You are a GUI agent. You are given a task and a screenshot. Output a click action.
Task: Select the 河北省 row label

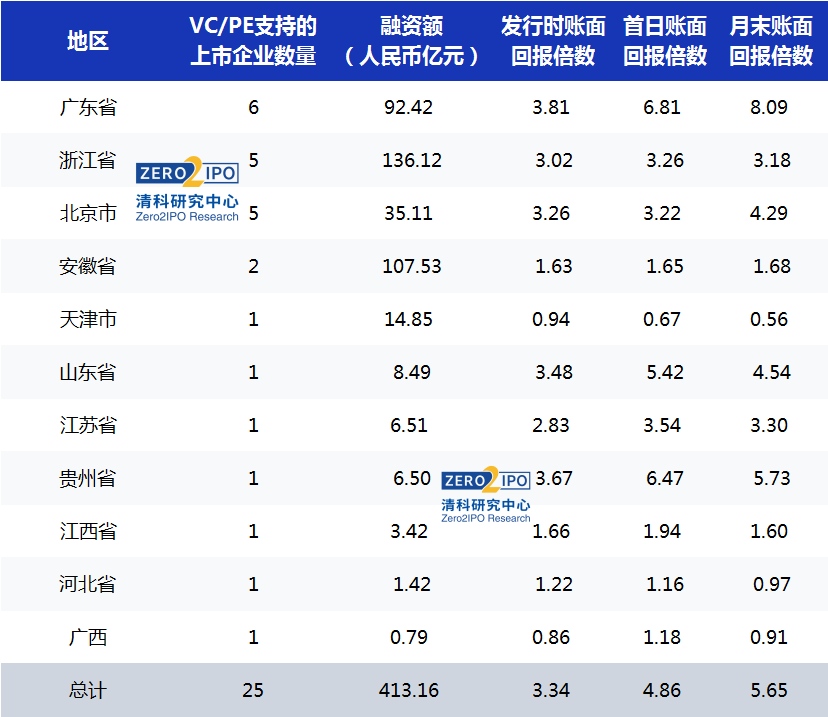[88, 584]
